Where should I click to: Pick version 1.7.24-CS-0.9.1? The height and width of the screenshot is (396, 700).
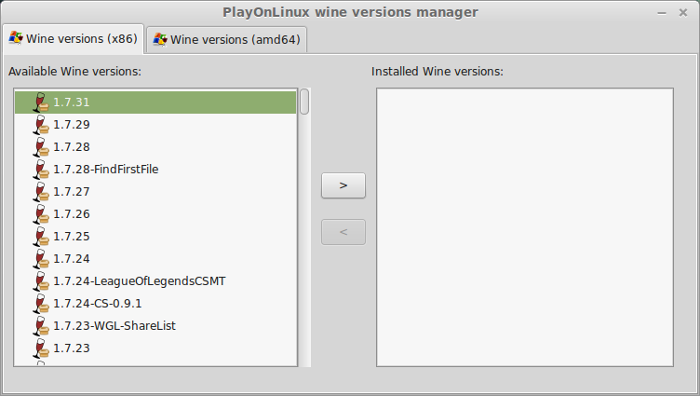(155, 303)
